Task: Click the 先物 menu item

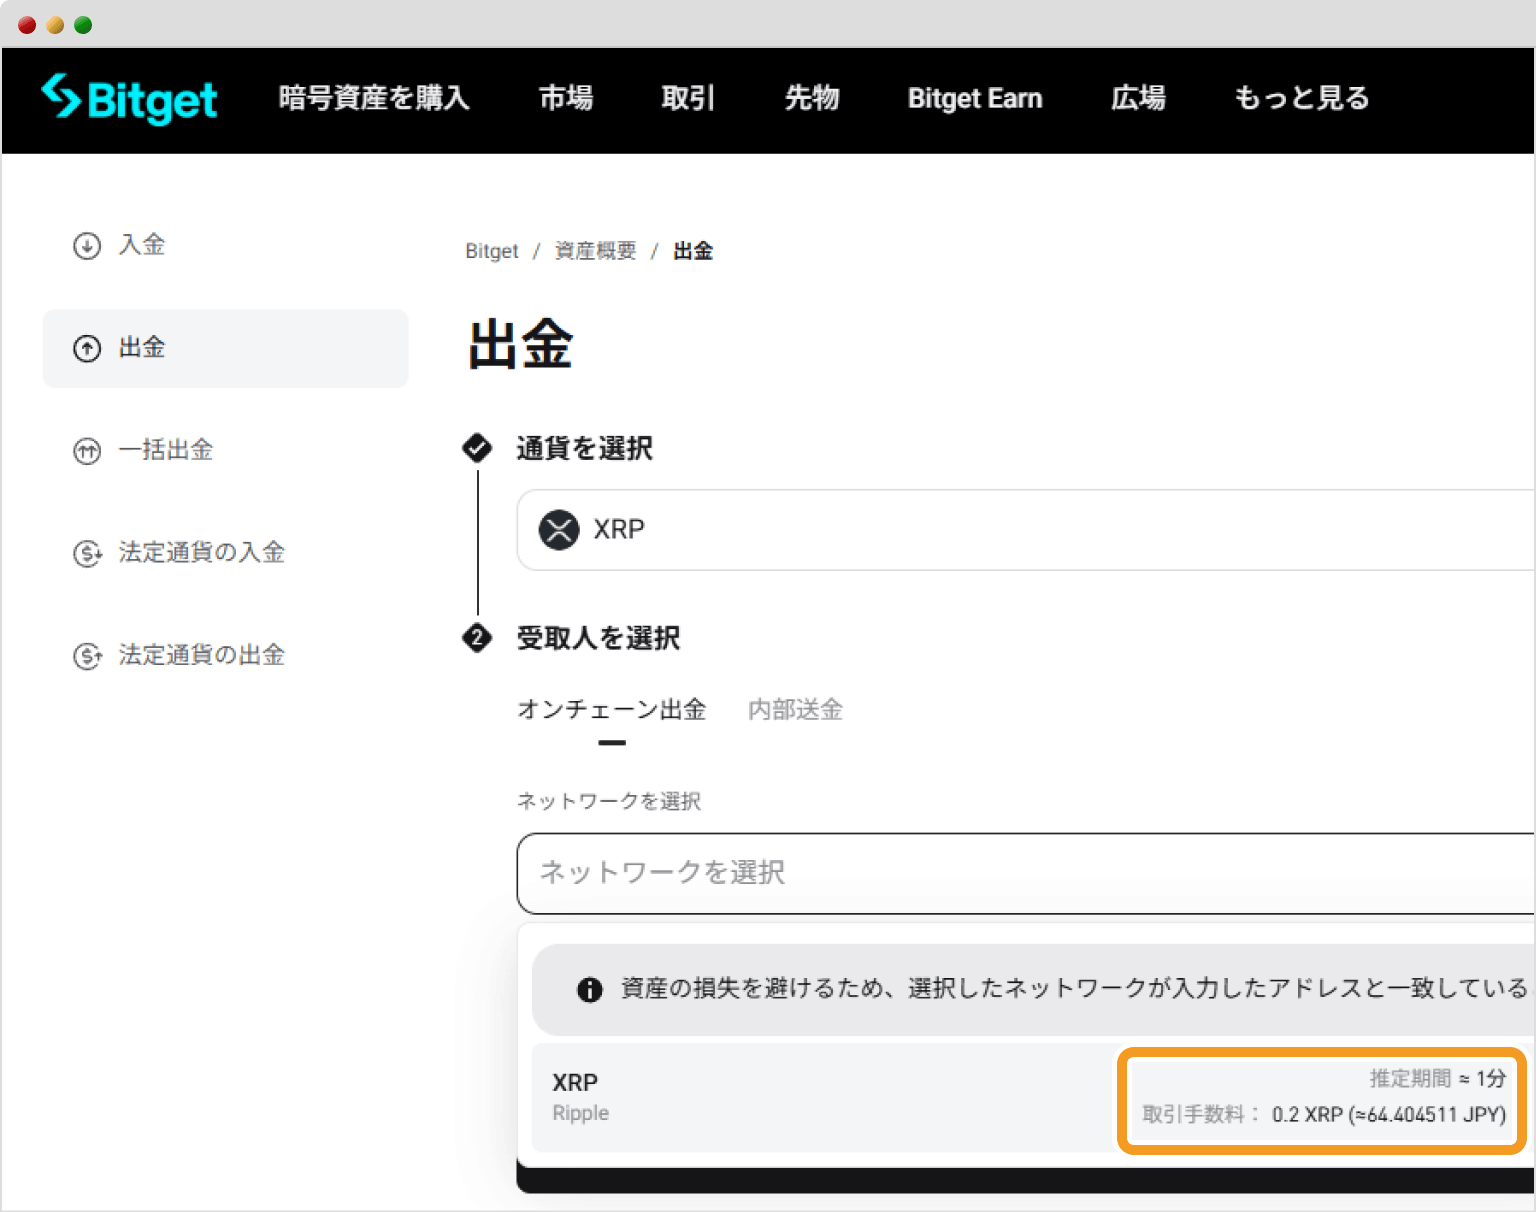Action: point(812,98)
